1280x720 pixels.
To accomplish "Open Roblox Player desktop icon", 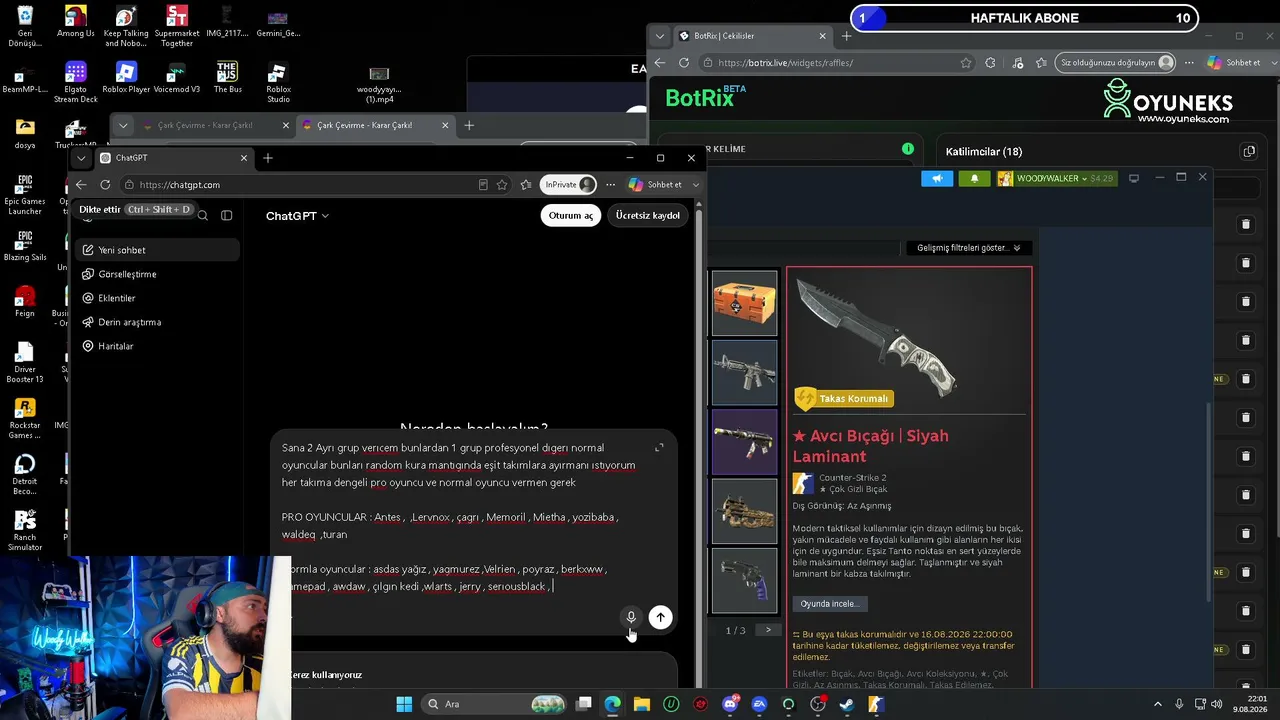I will [x=126, y=78].
